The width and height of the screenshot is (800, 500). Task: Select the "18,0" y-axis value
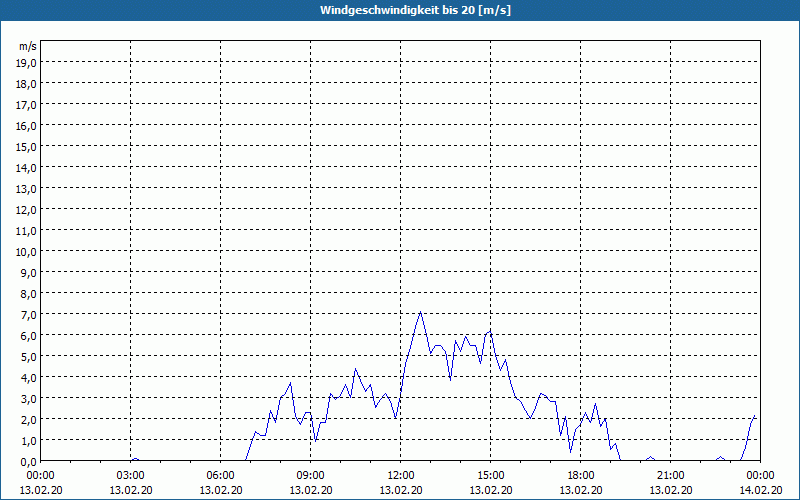click(27, 84)
